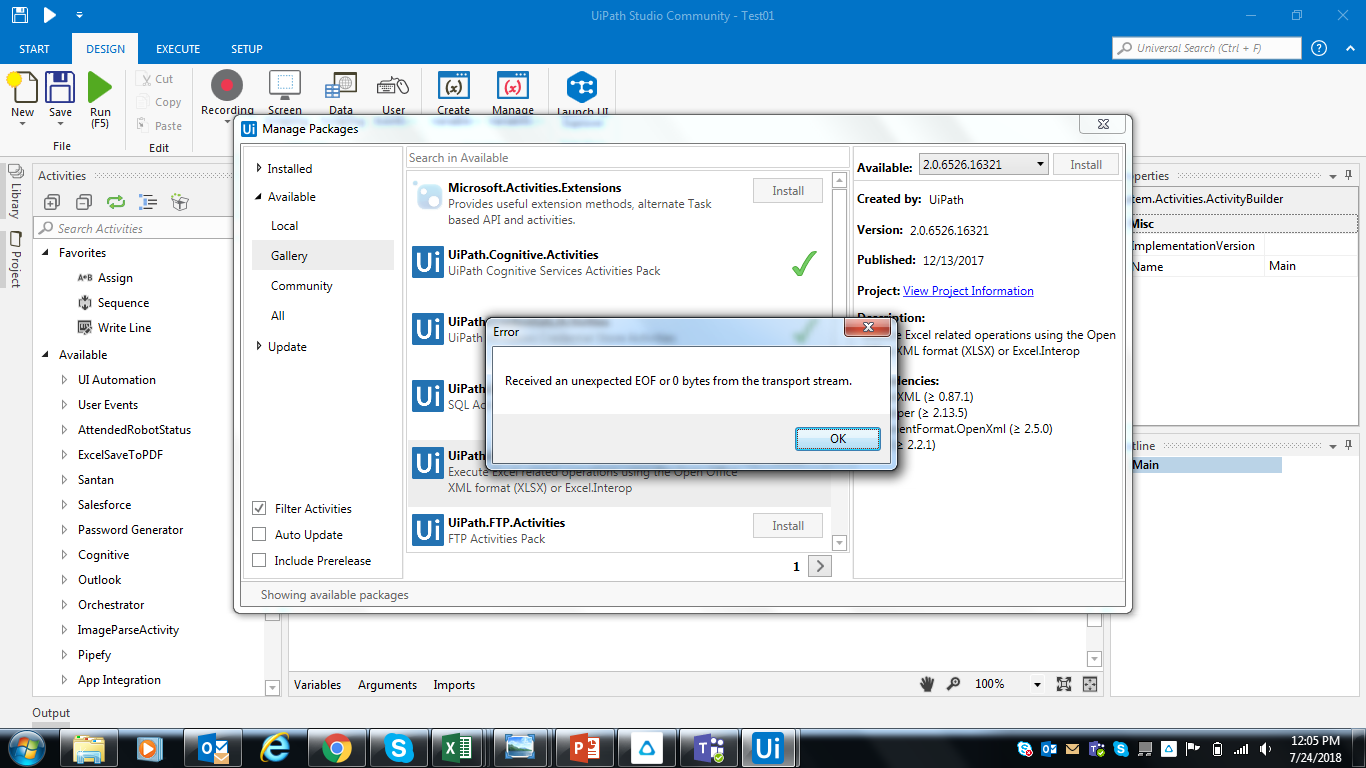The height and width of the screenshot is (768, 1366).
Task: Click the red Recording icon
Action: (227, 86)
